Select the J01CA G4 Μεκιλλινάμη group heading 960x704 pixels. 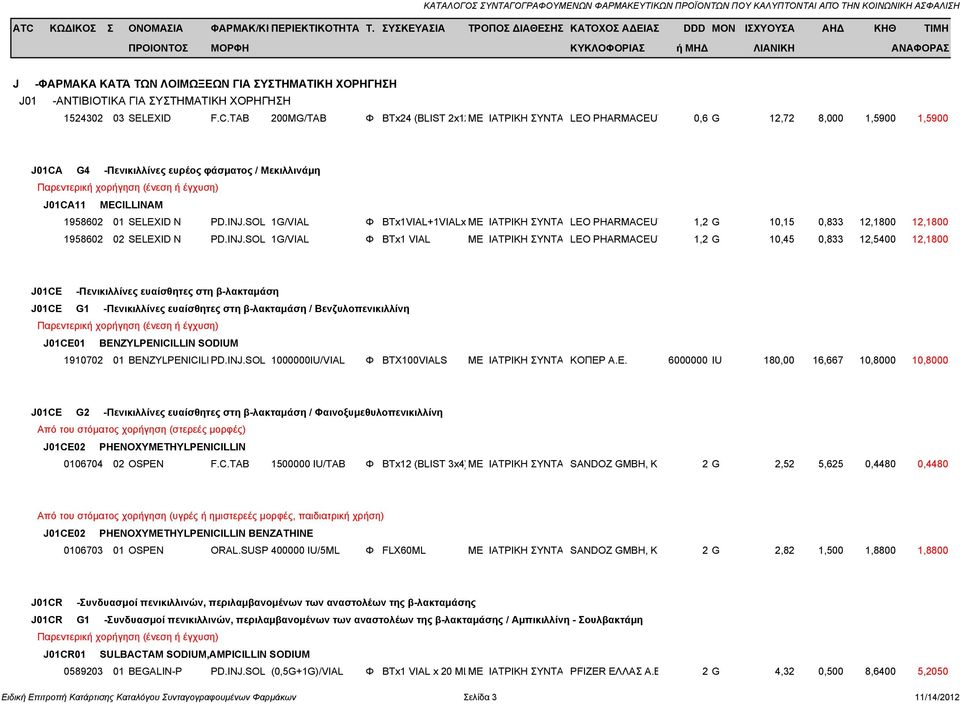pos(176,170)
